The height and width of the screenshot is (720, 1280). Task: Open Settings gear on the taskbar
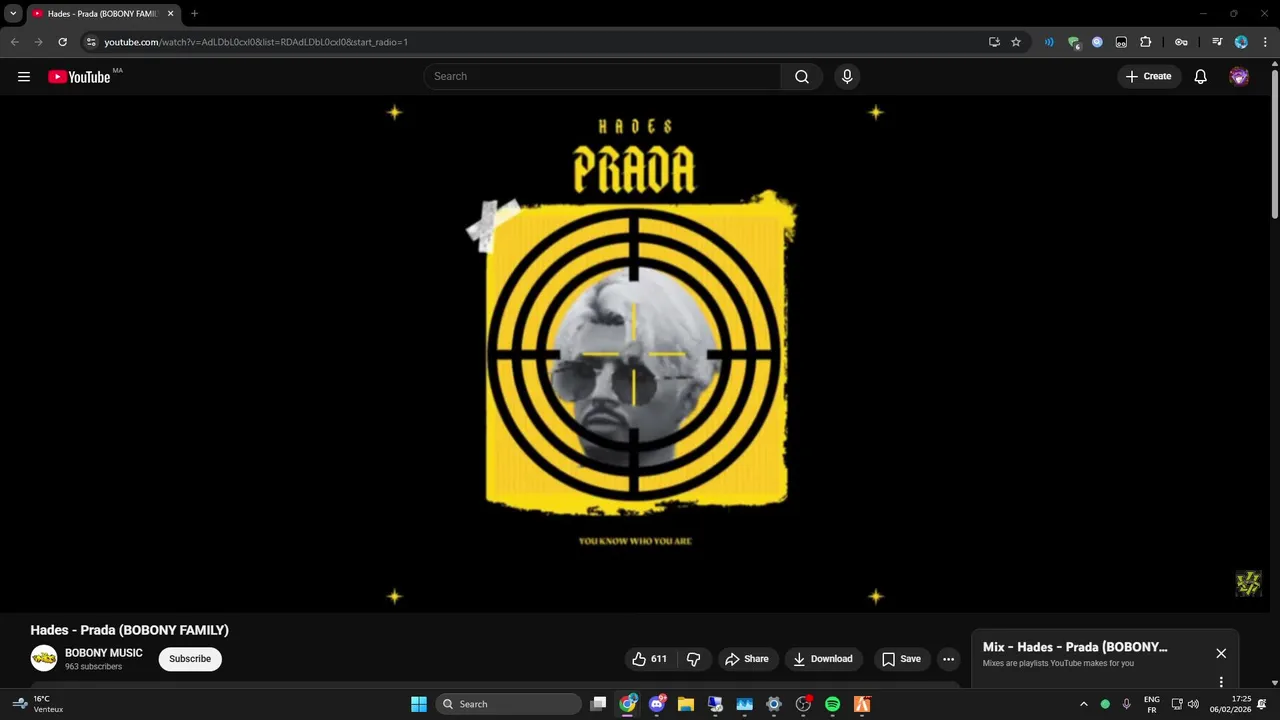[x=774, y=704]
